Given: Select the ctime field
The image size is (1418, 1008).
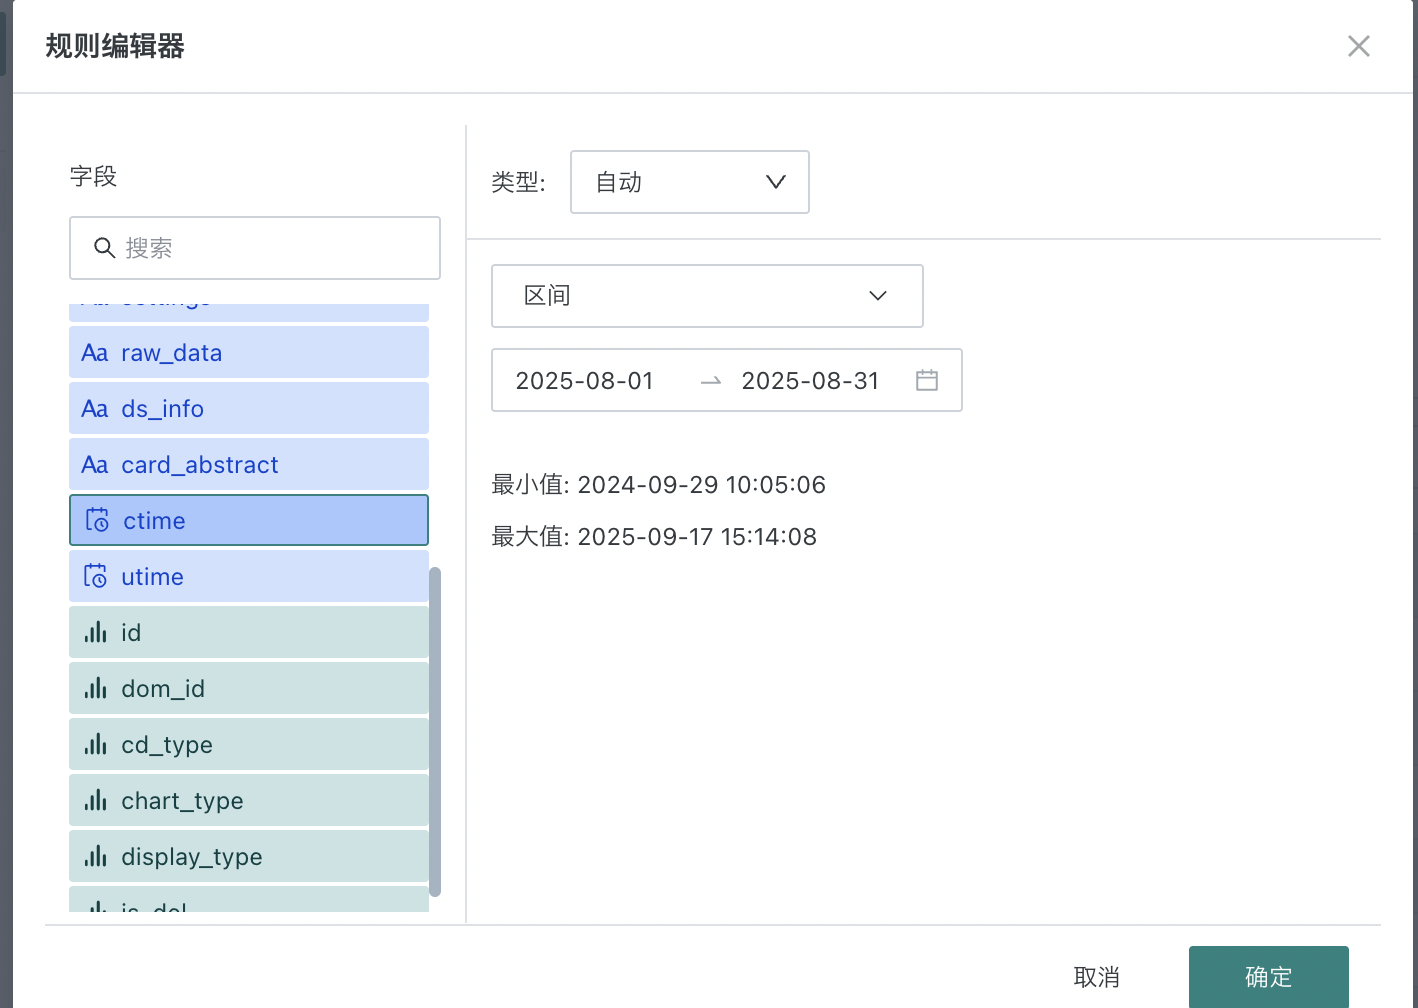Looking at the screenshot, I should click(249, 520).
